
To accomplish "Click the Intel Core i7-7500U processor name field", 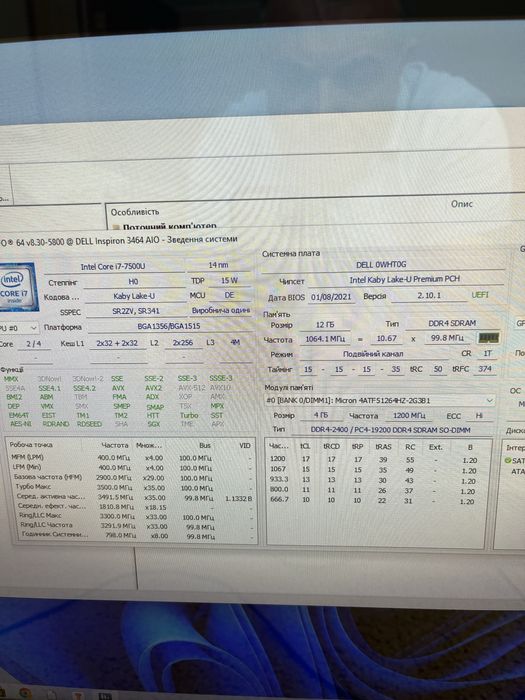I will 113,267.
